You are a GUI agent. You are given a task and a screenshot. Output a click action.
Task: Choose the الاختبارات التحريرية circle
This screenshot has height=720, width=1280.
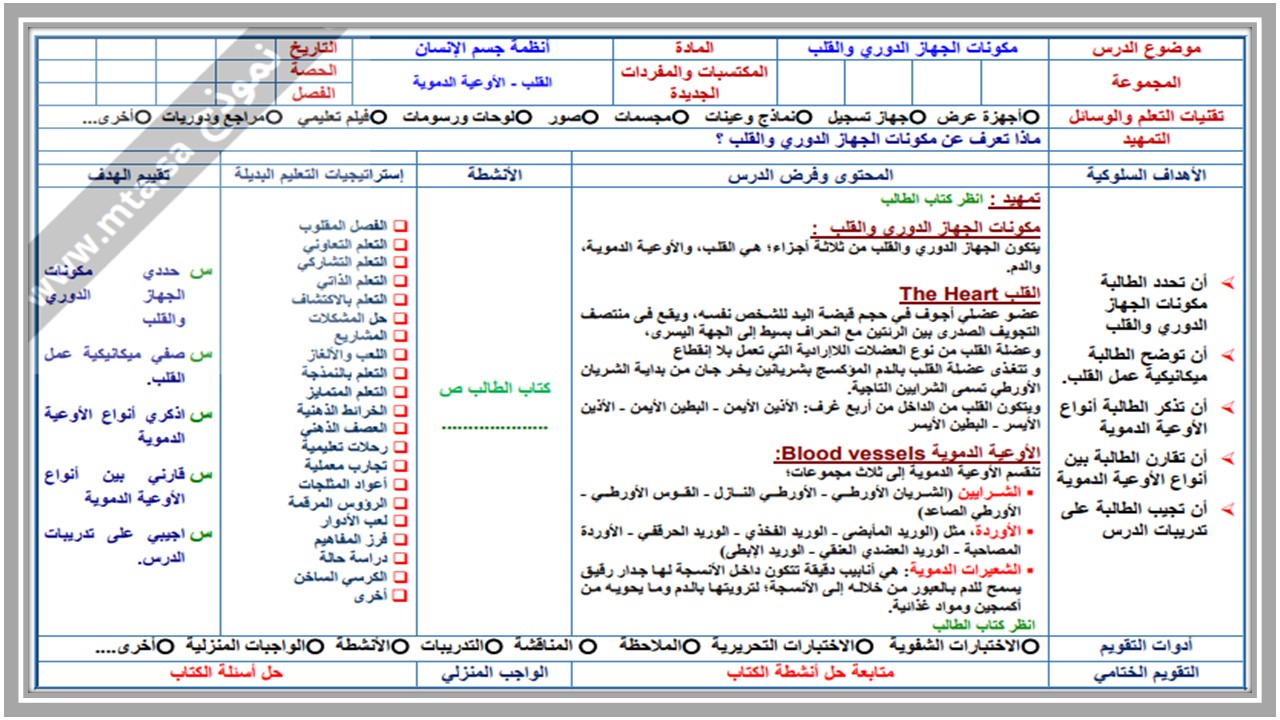865,646
